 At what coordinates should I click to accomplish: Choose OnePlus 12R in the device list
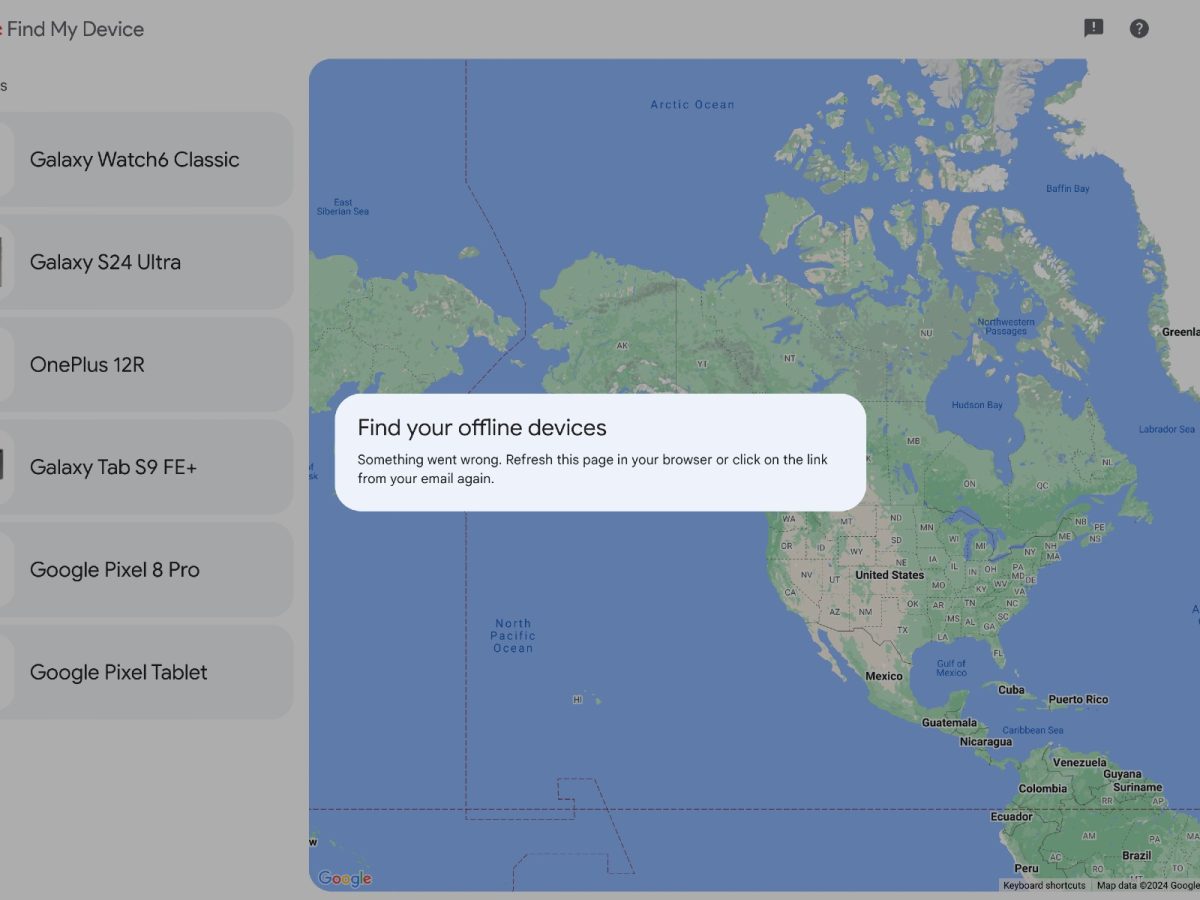87,365
